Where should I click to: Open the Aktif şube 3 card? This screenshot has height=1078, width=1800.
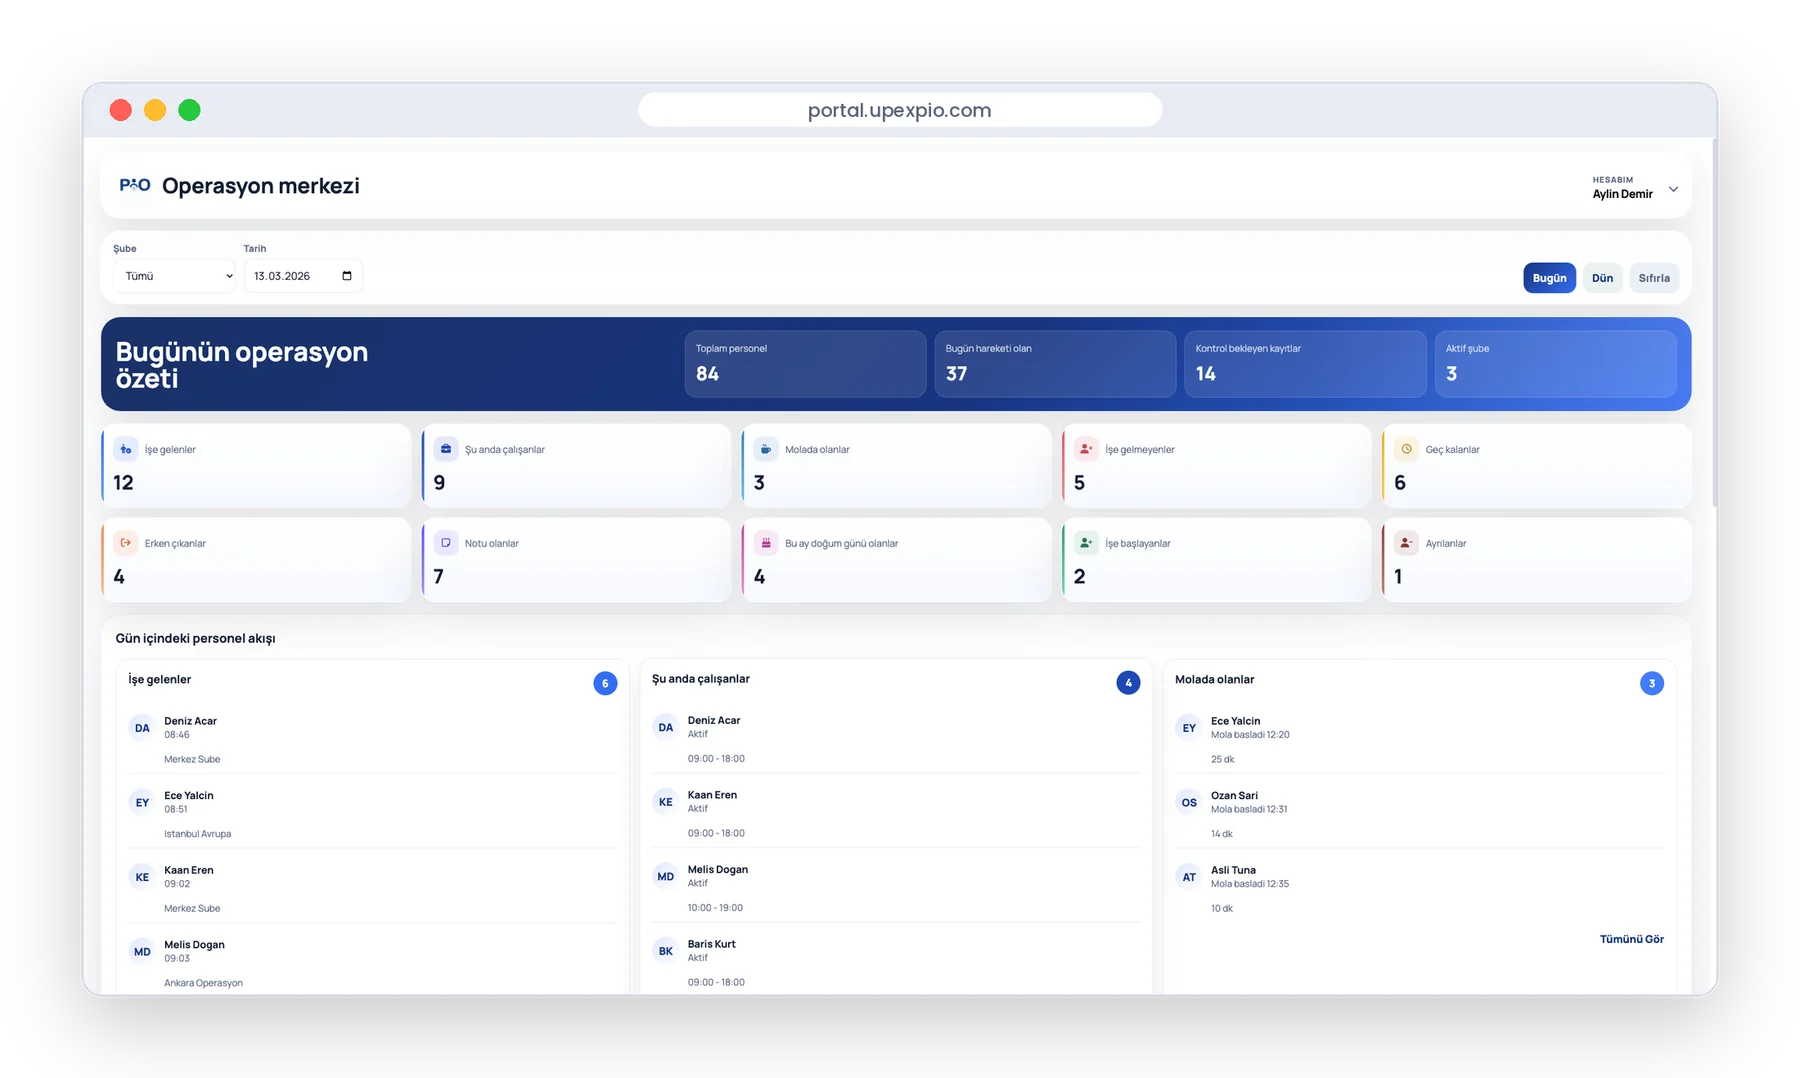coord(1555,364)
